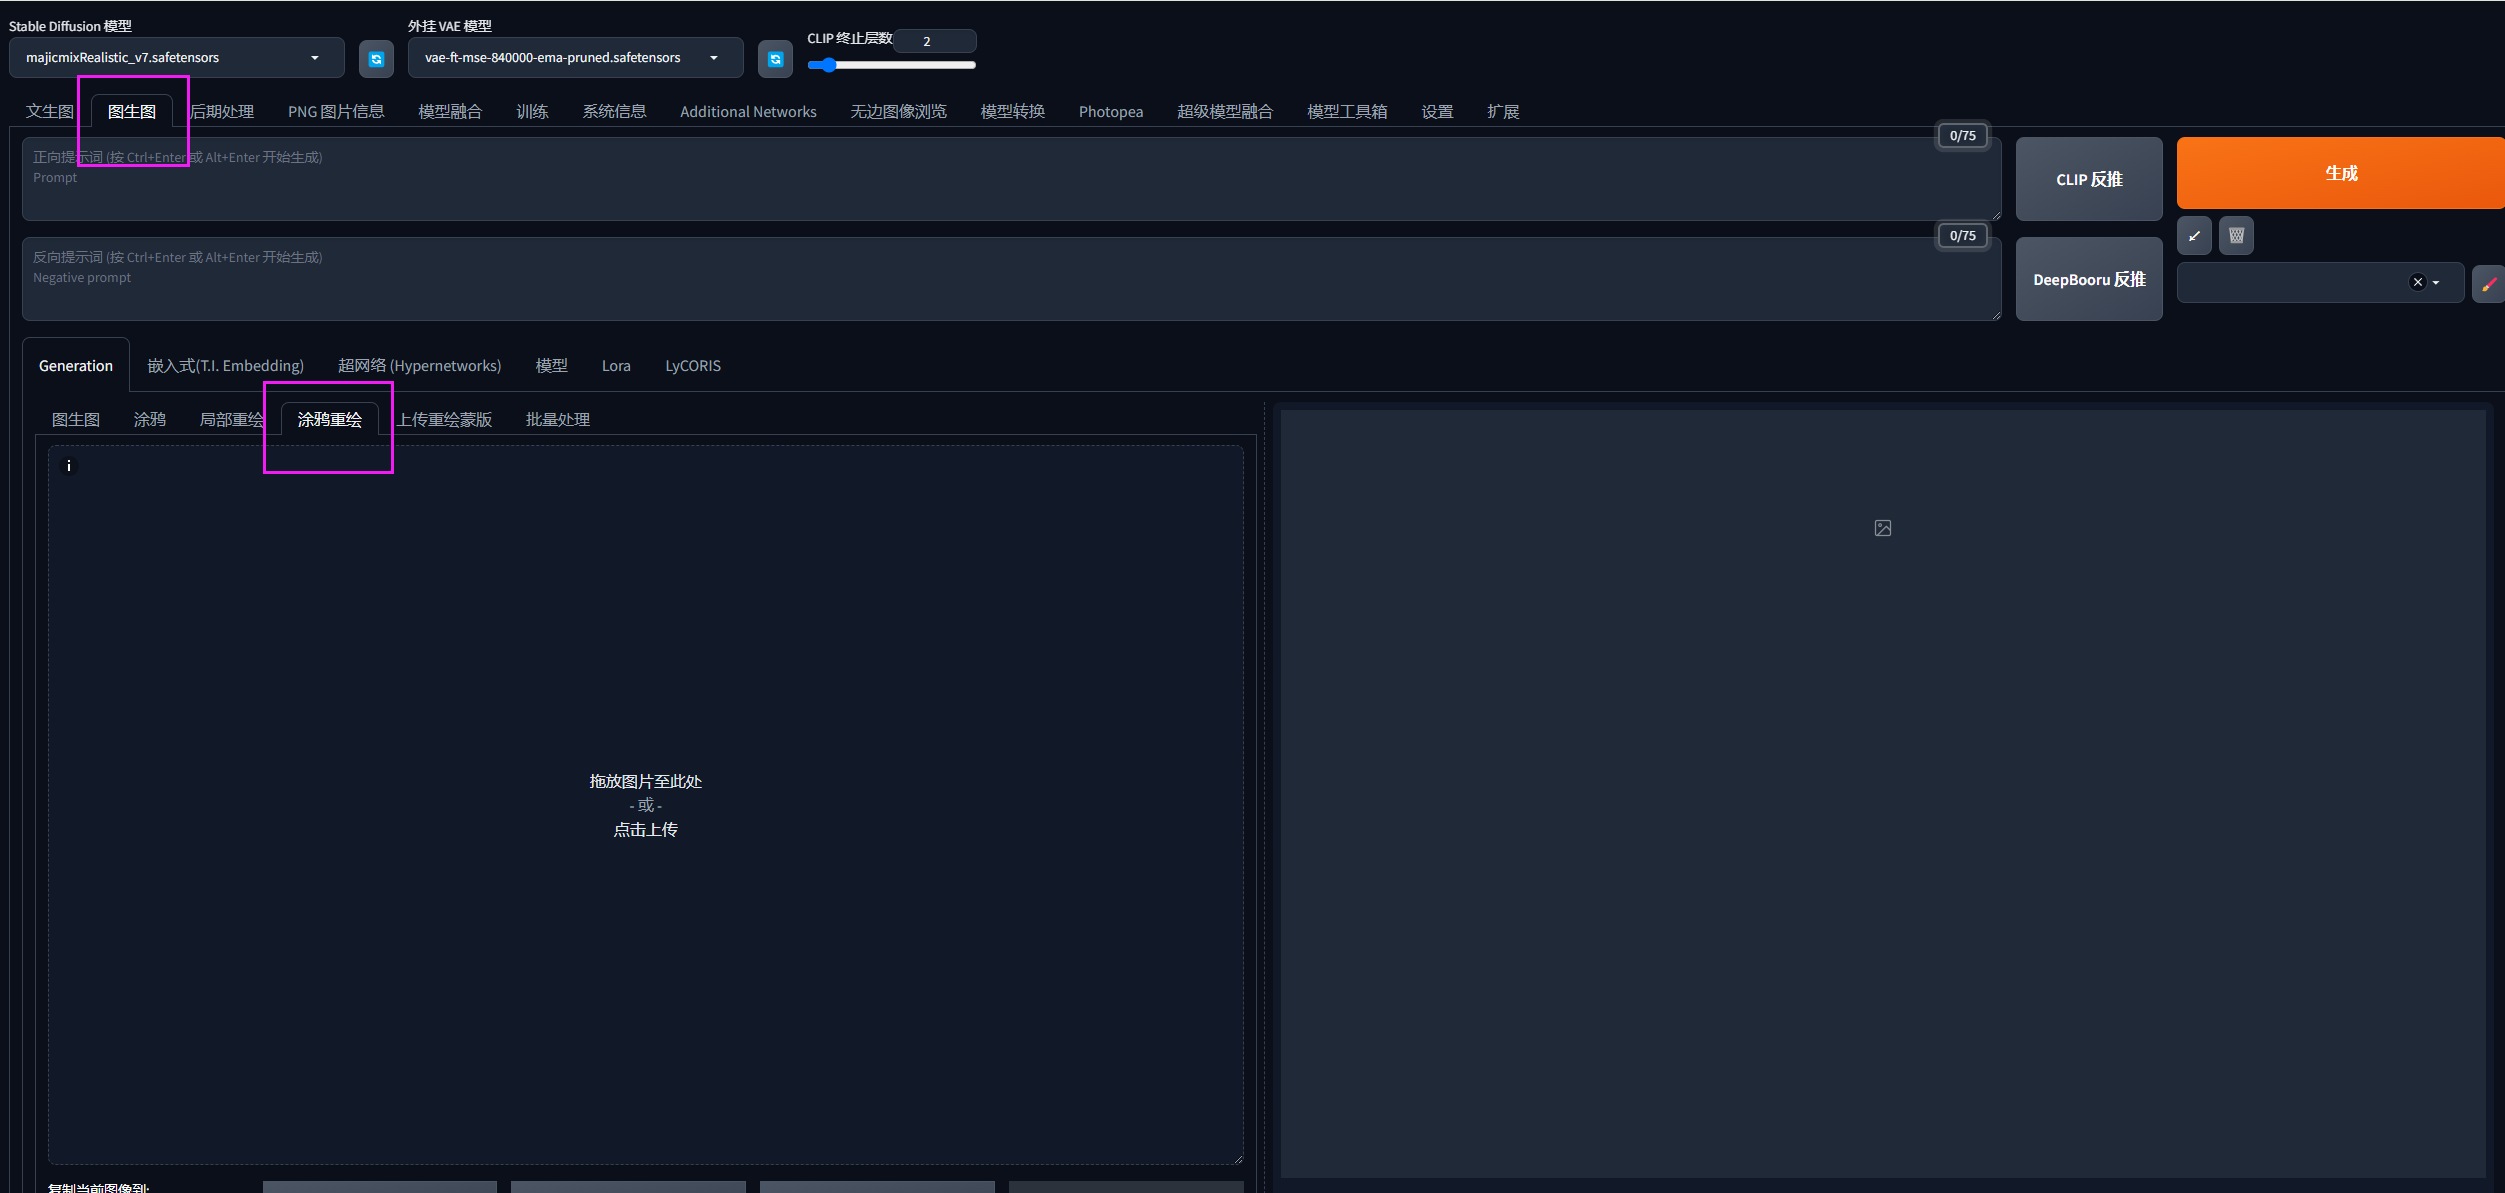
Task: Clear the styles selection with the X icon
Action: click(x=2417, y=282)
